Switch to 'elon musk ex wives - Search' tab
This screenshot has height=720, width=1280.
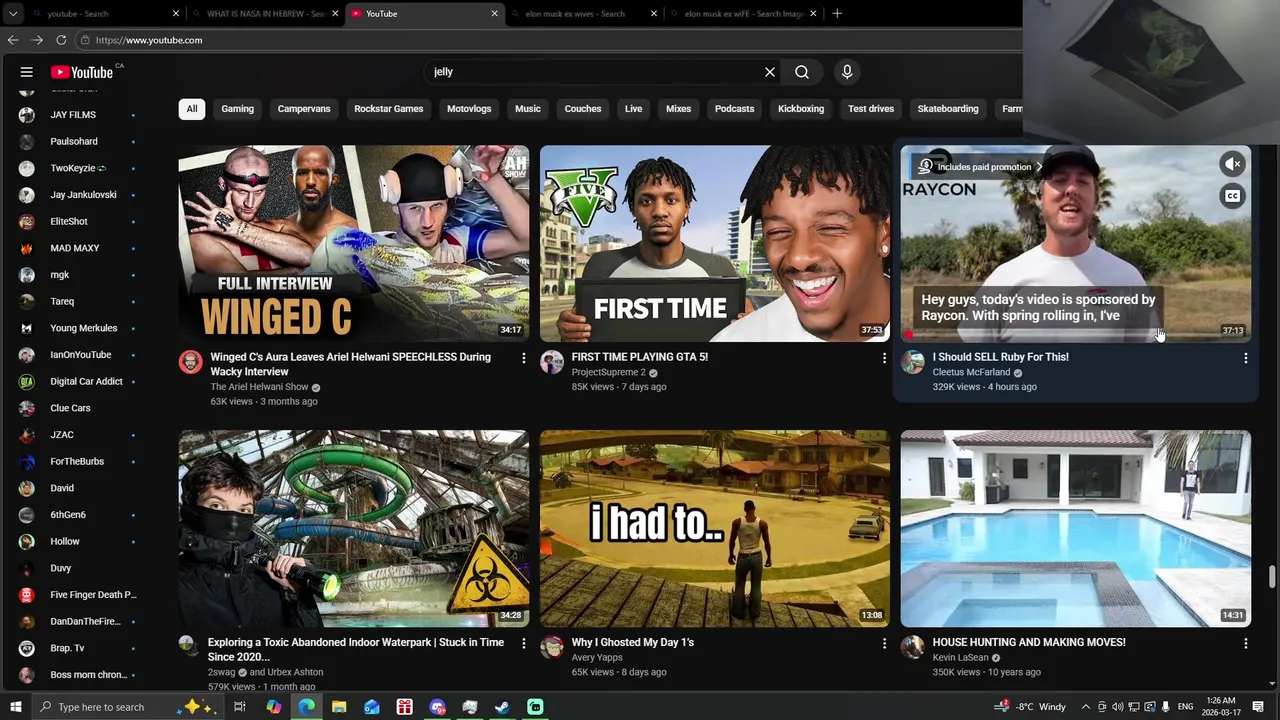coord(585,14)
